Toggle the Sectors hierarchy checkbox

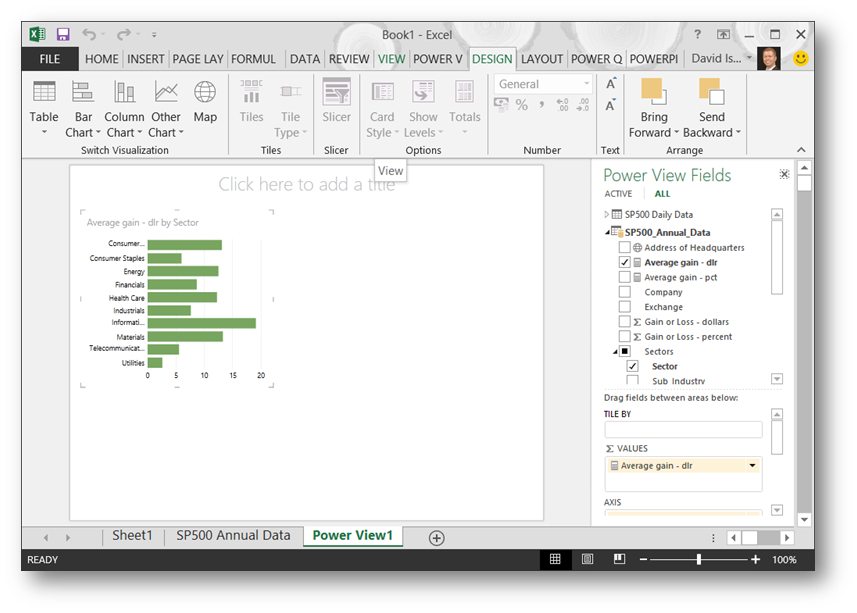(624, 351)
